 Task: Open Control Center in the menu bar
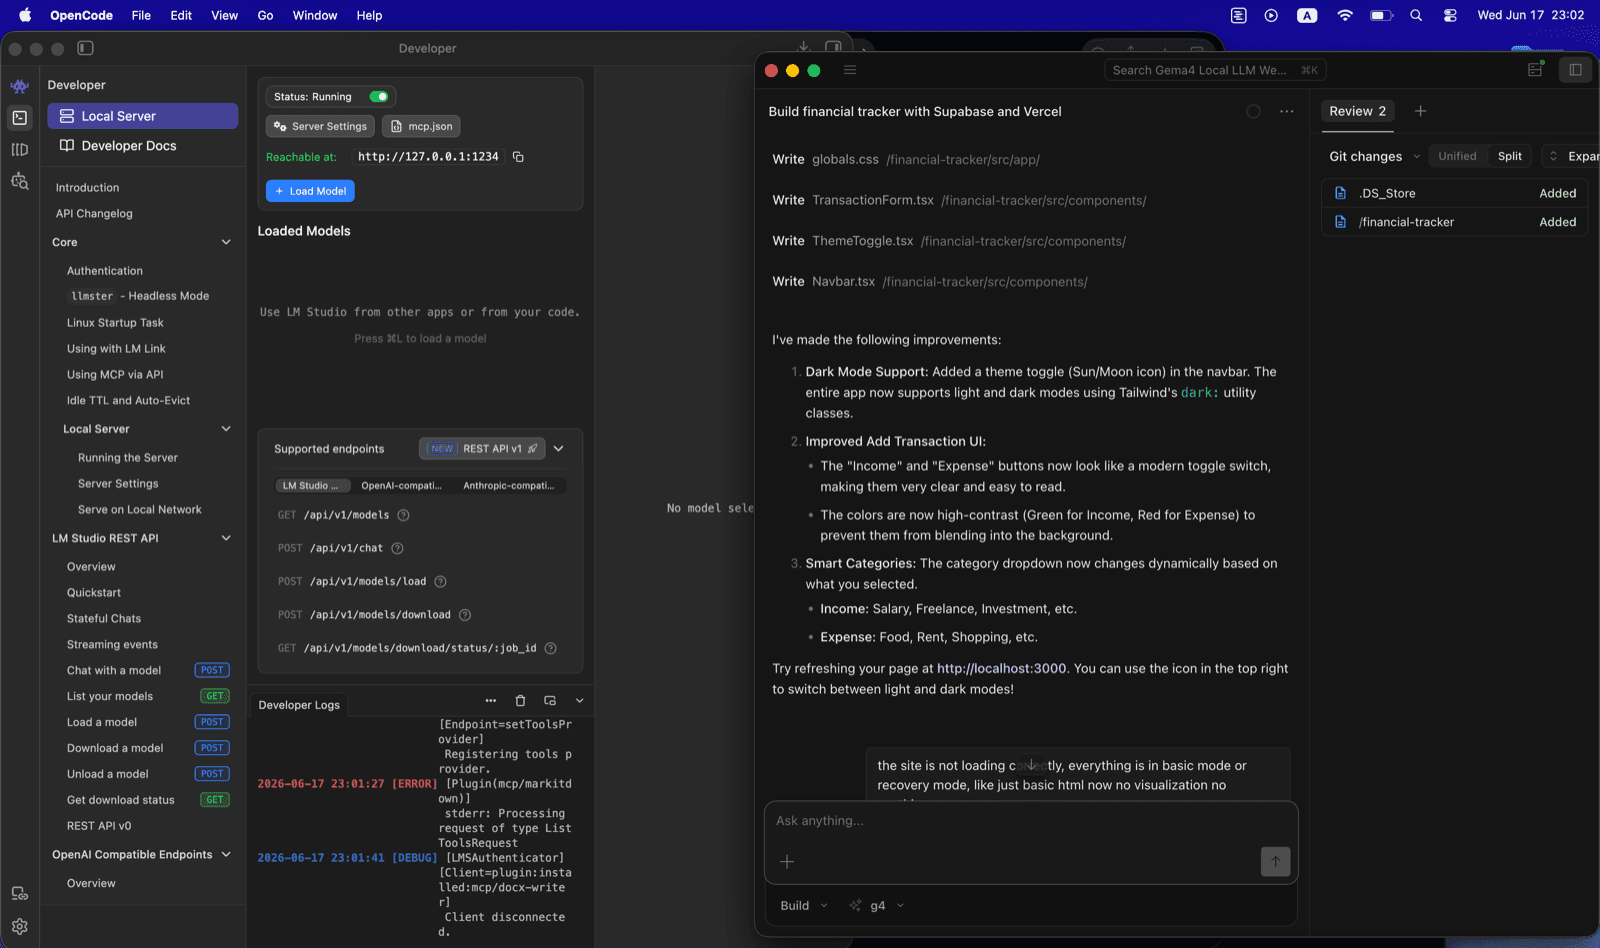point(1450,15)
